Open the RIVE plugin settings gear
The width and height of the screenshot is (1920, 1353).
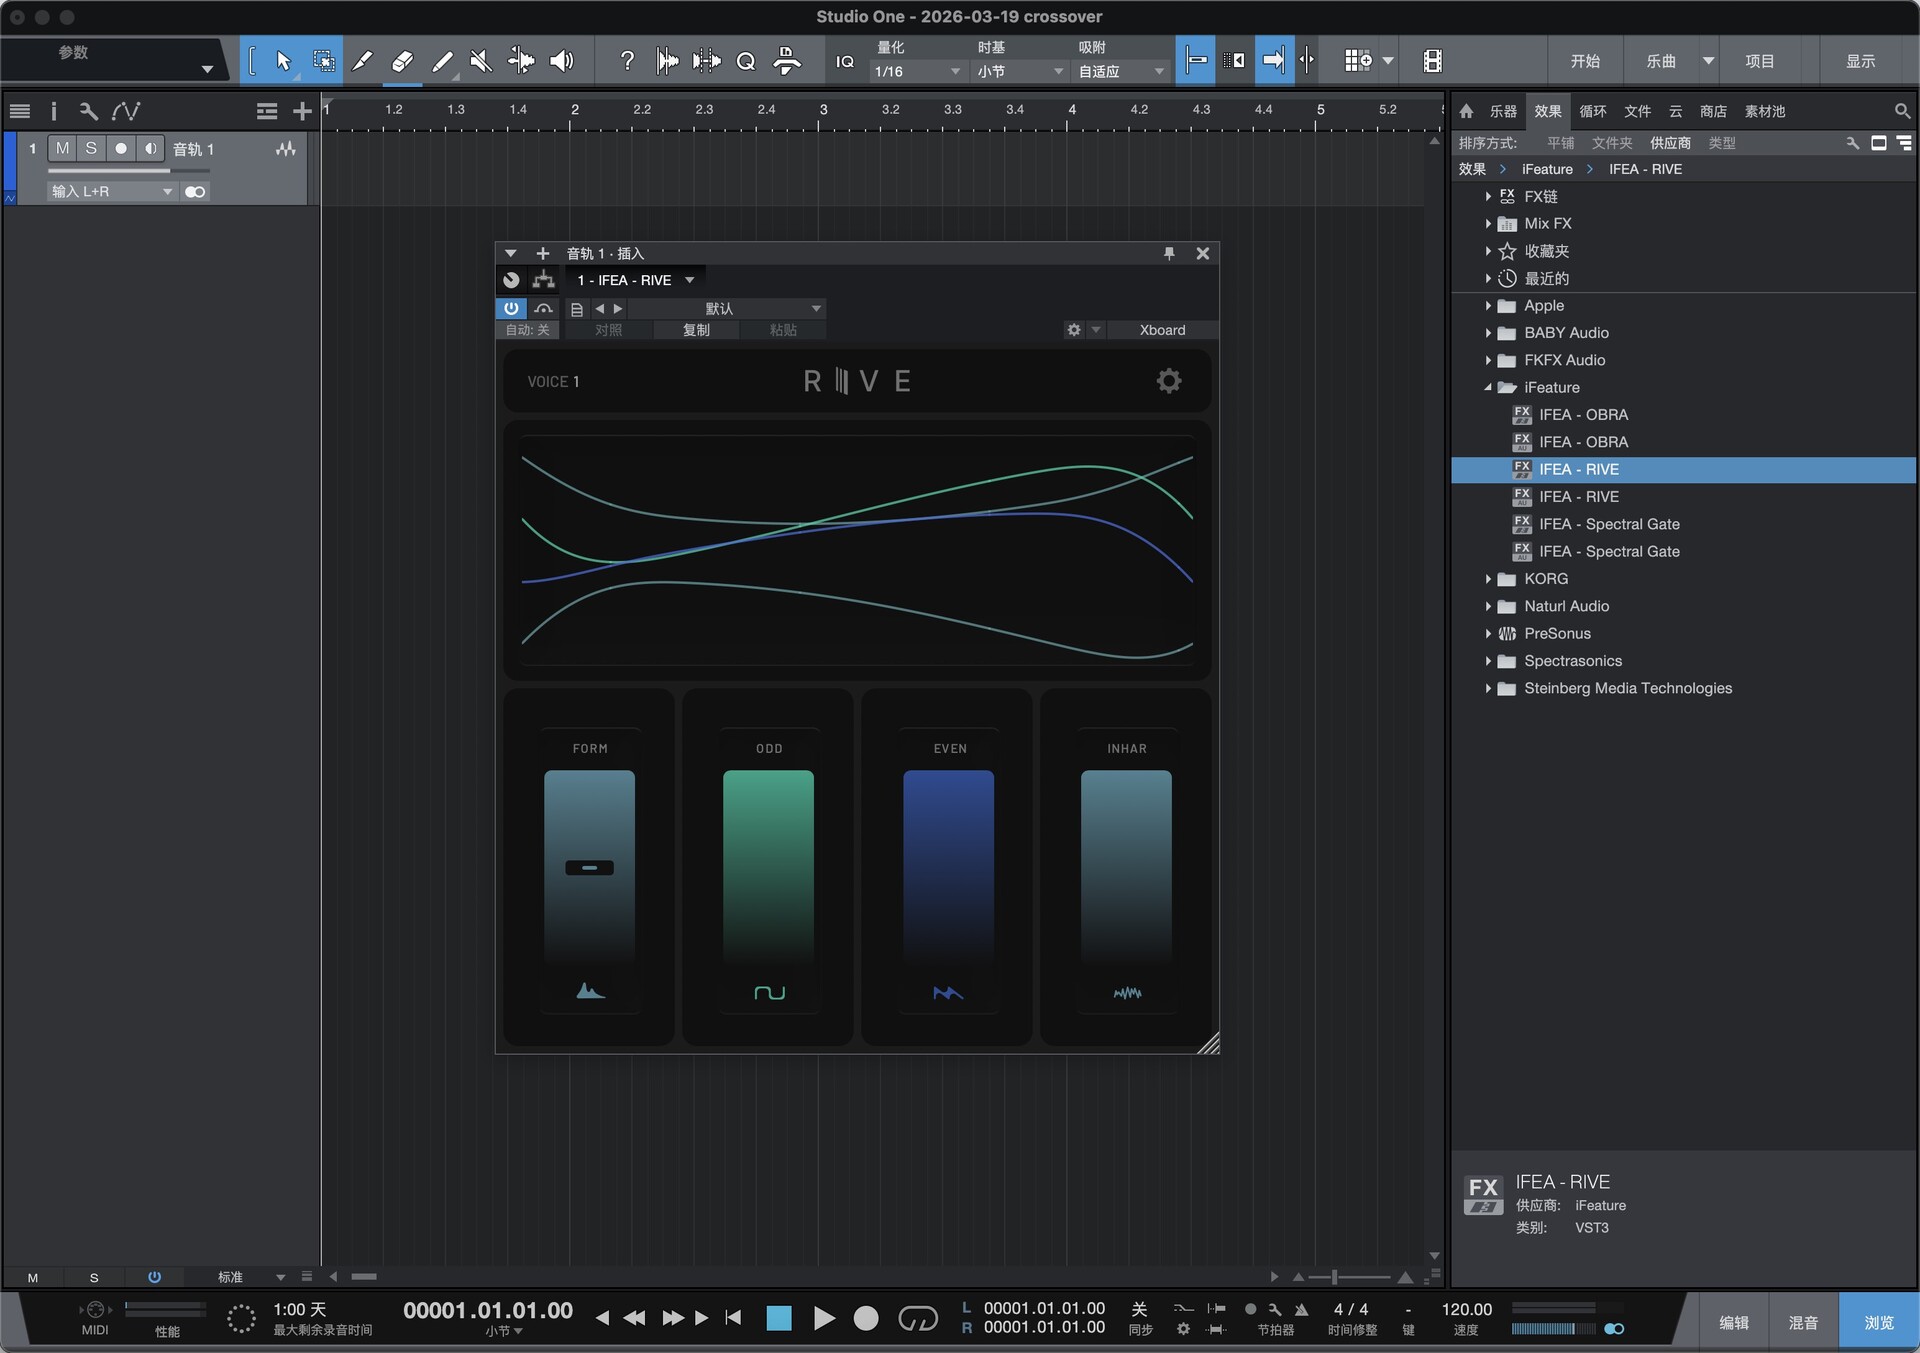[x=1168, y=381]
